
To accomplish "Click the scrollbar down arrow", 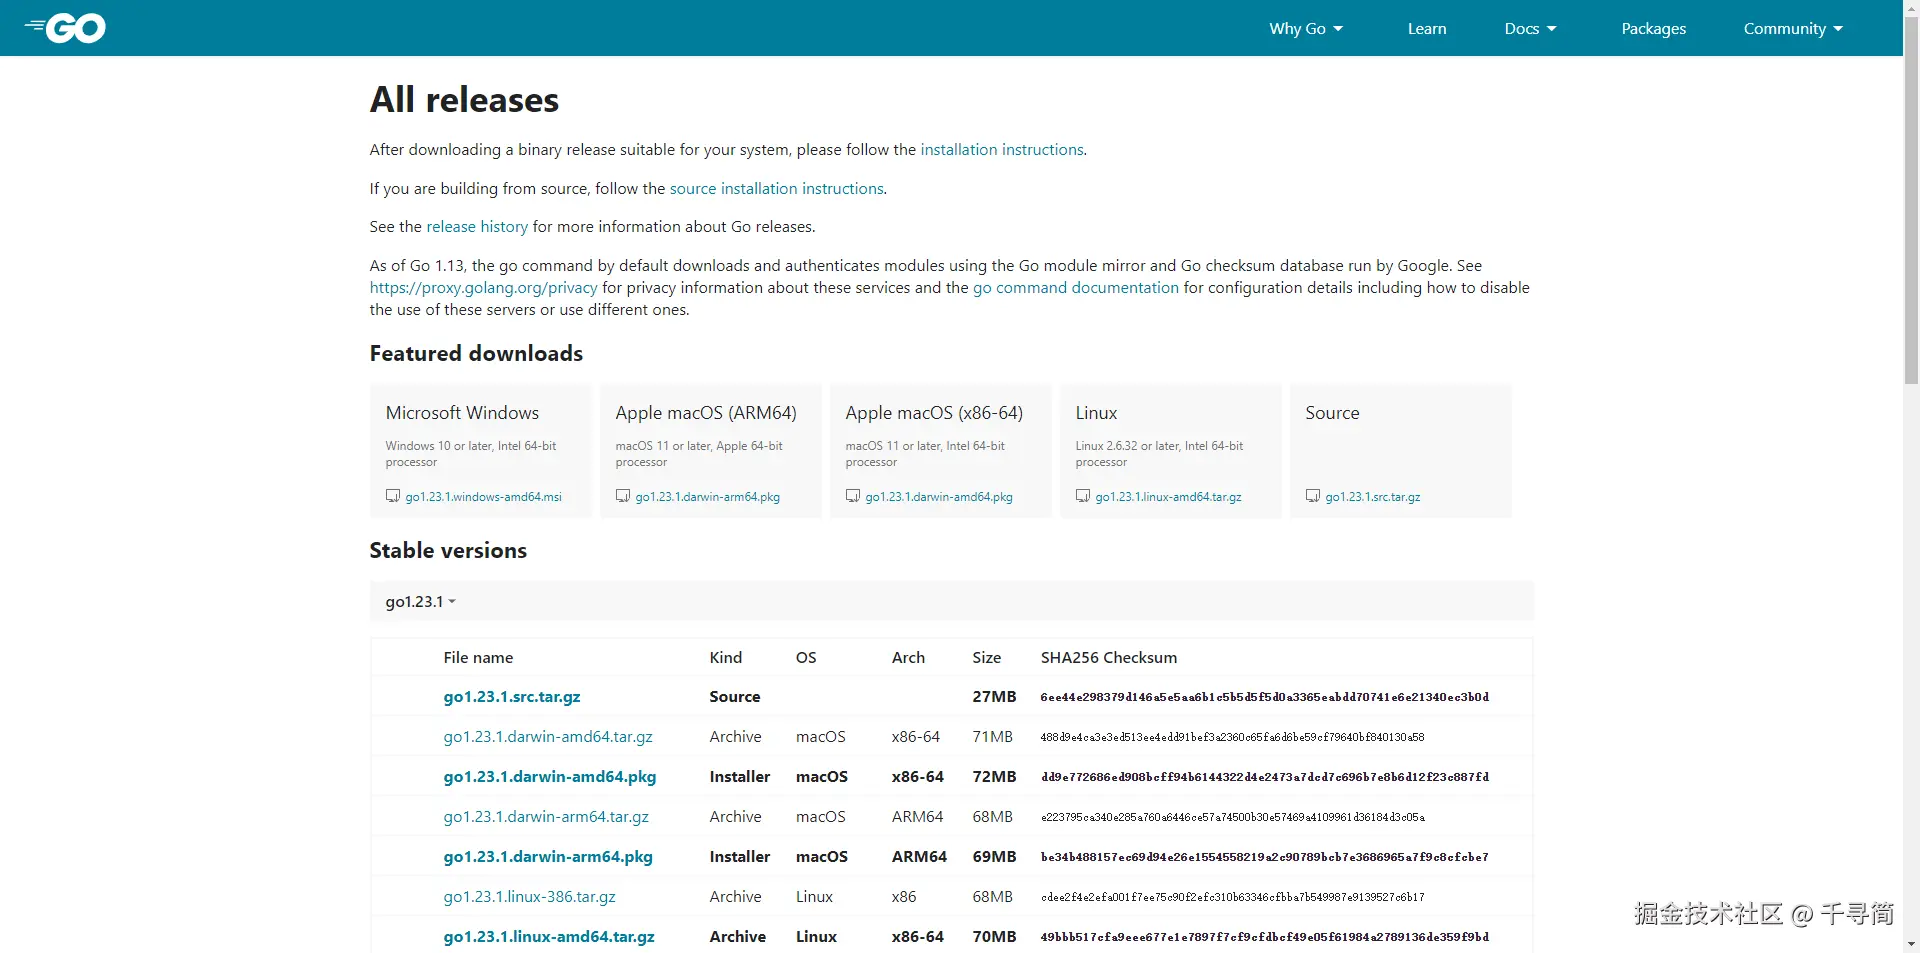I will pos(1911,944).
